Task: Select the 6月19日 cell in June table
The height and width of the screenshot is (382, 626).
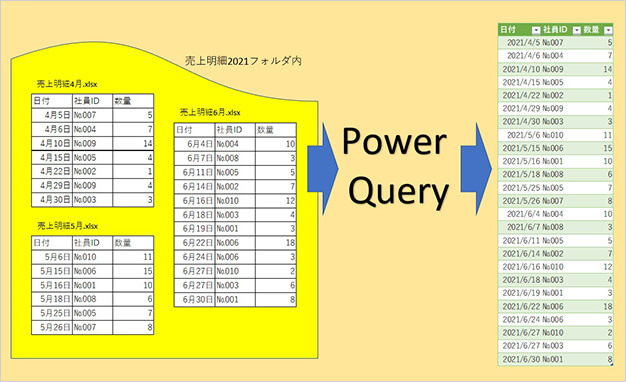Action: 195,229
